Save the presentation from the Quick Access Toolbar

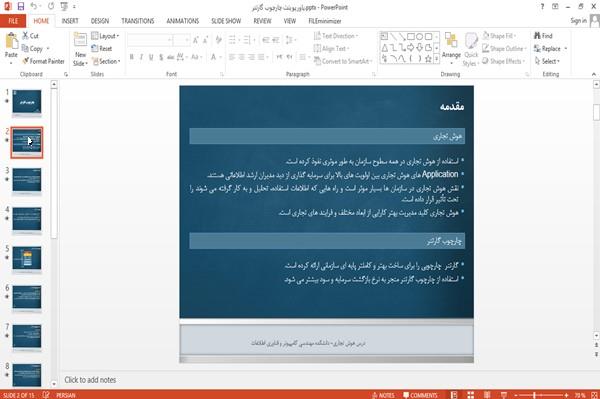21,7
